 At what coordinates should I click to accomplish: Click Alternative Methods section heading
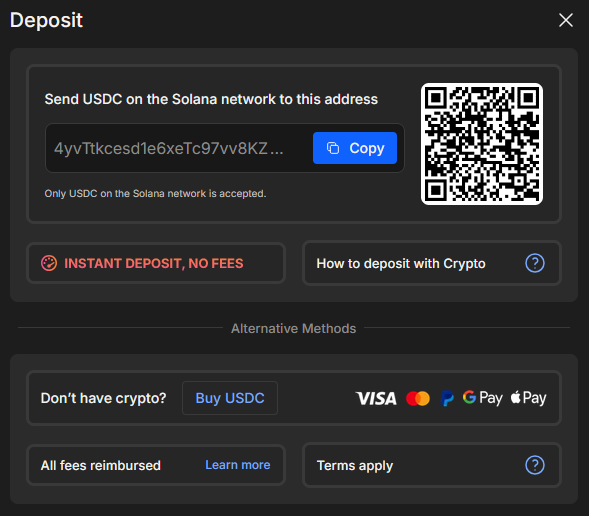tap(293, 329)
